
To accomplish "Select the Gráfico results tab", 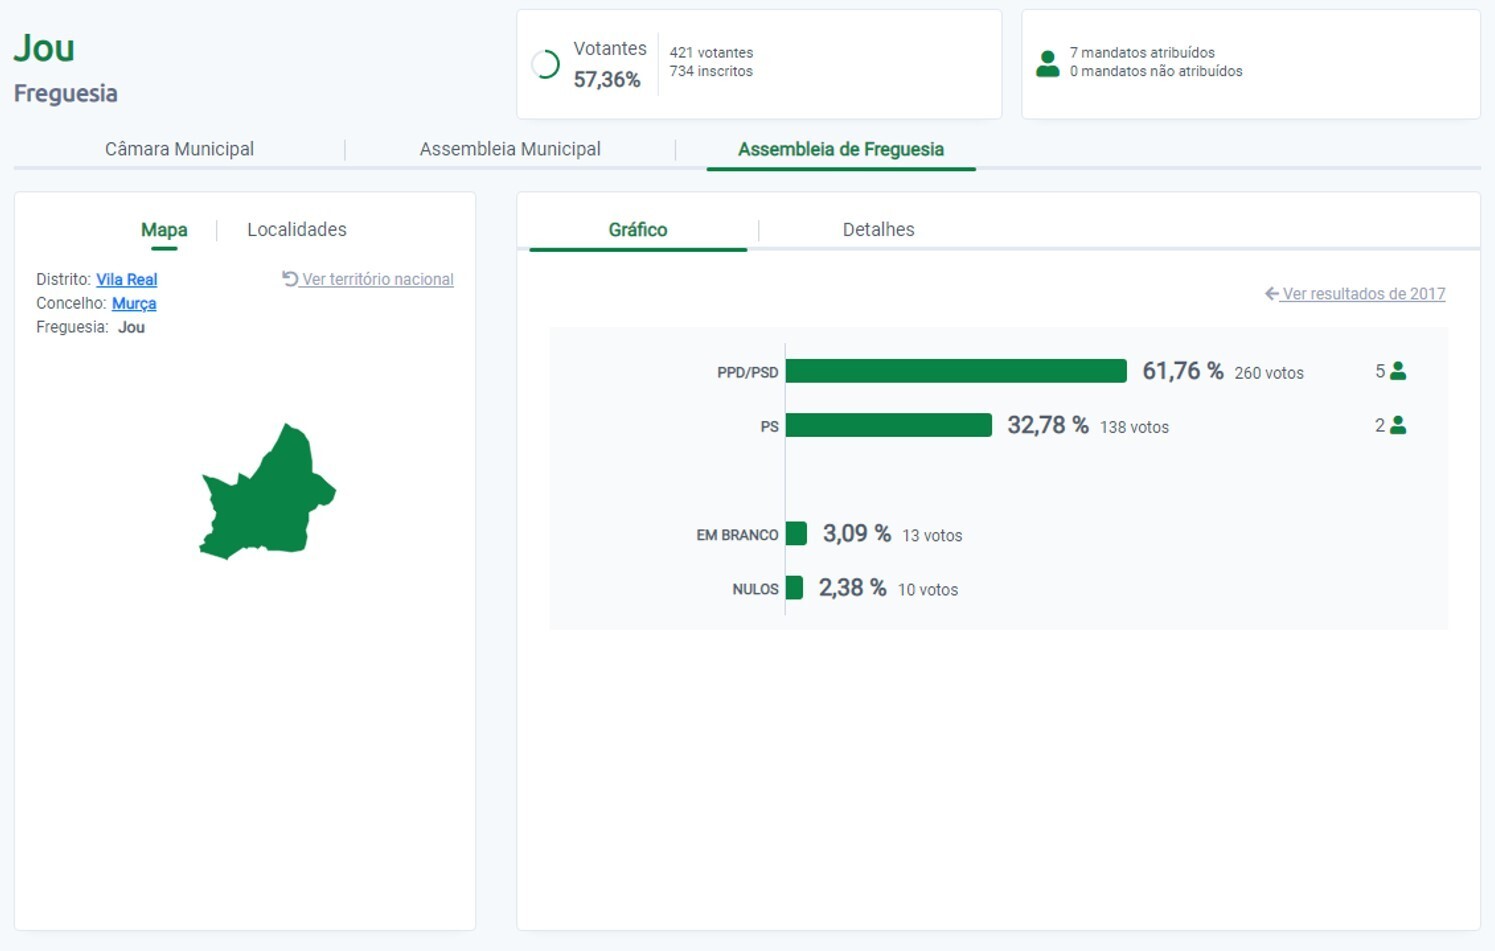I will coord(637,230).
